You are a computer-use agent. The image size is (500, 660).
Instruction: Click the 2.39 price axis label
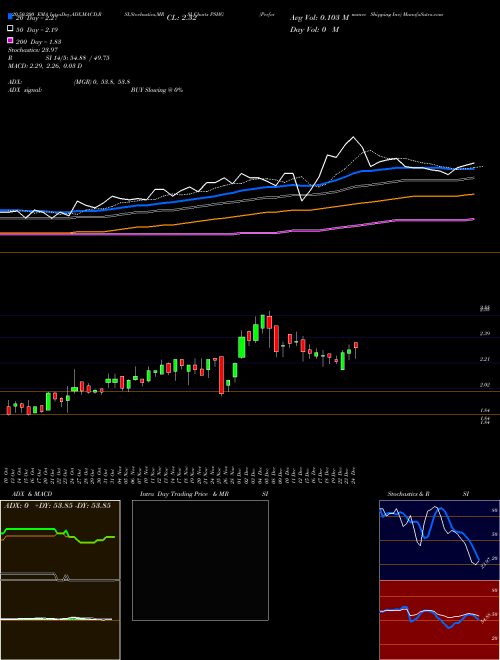pos(485,334)
